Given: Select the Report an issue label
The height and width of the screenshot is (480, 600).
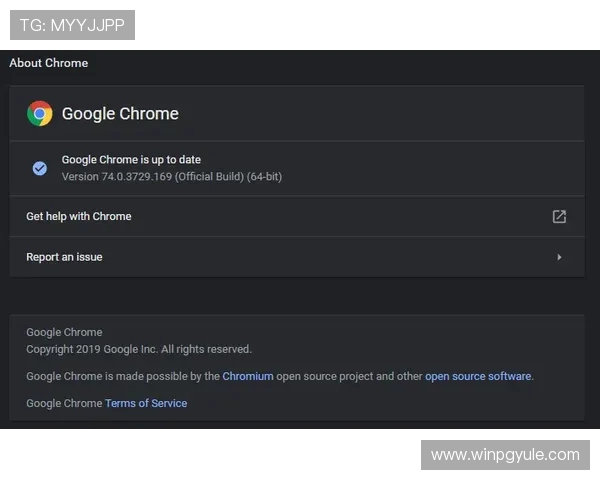Looking at the screenshot, I should click(x=64, y=257).
